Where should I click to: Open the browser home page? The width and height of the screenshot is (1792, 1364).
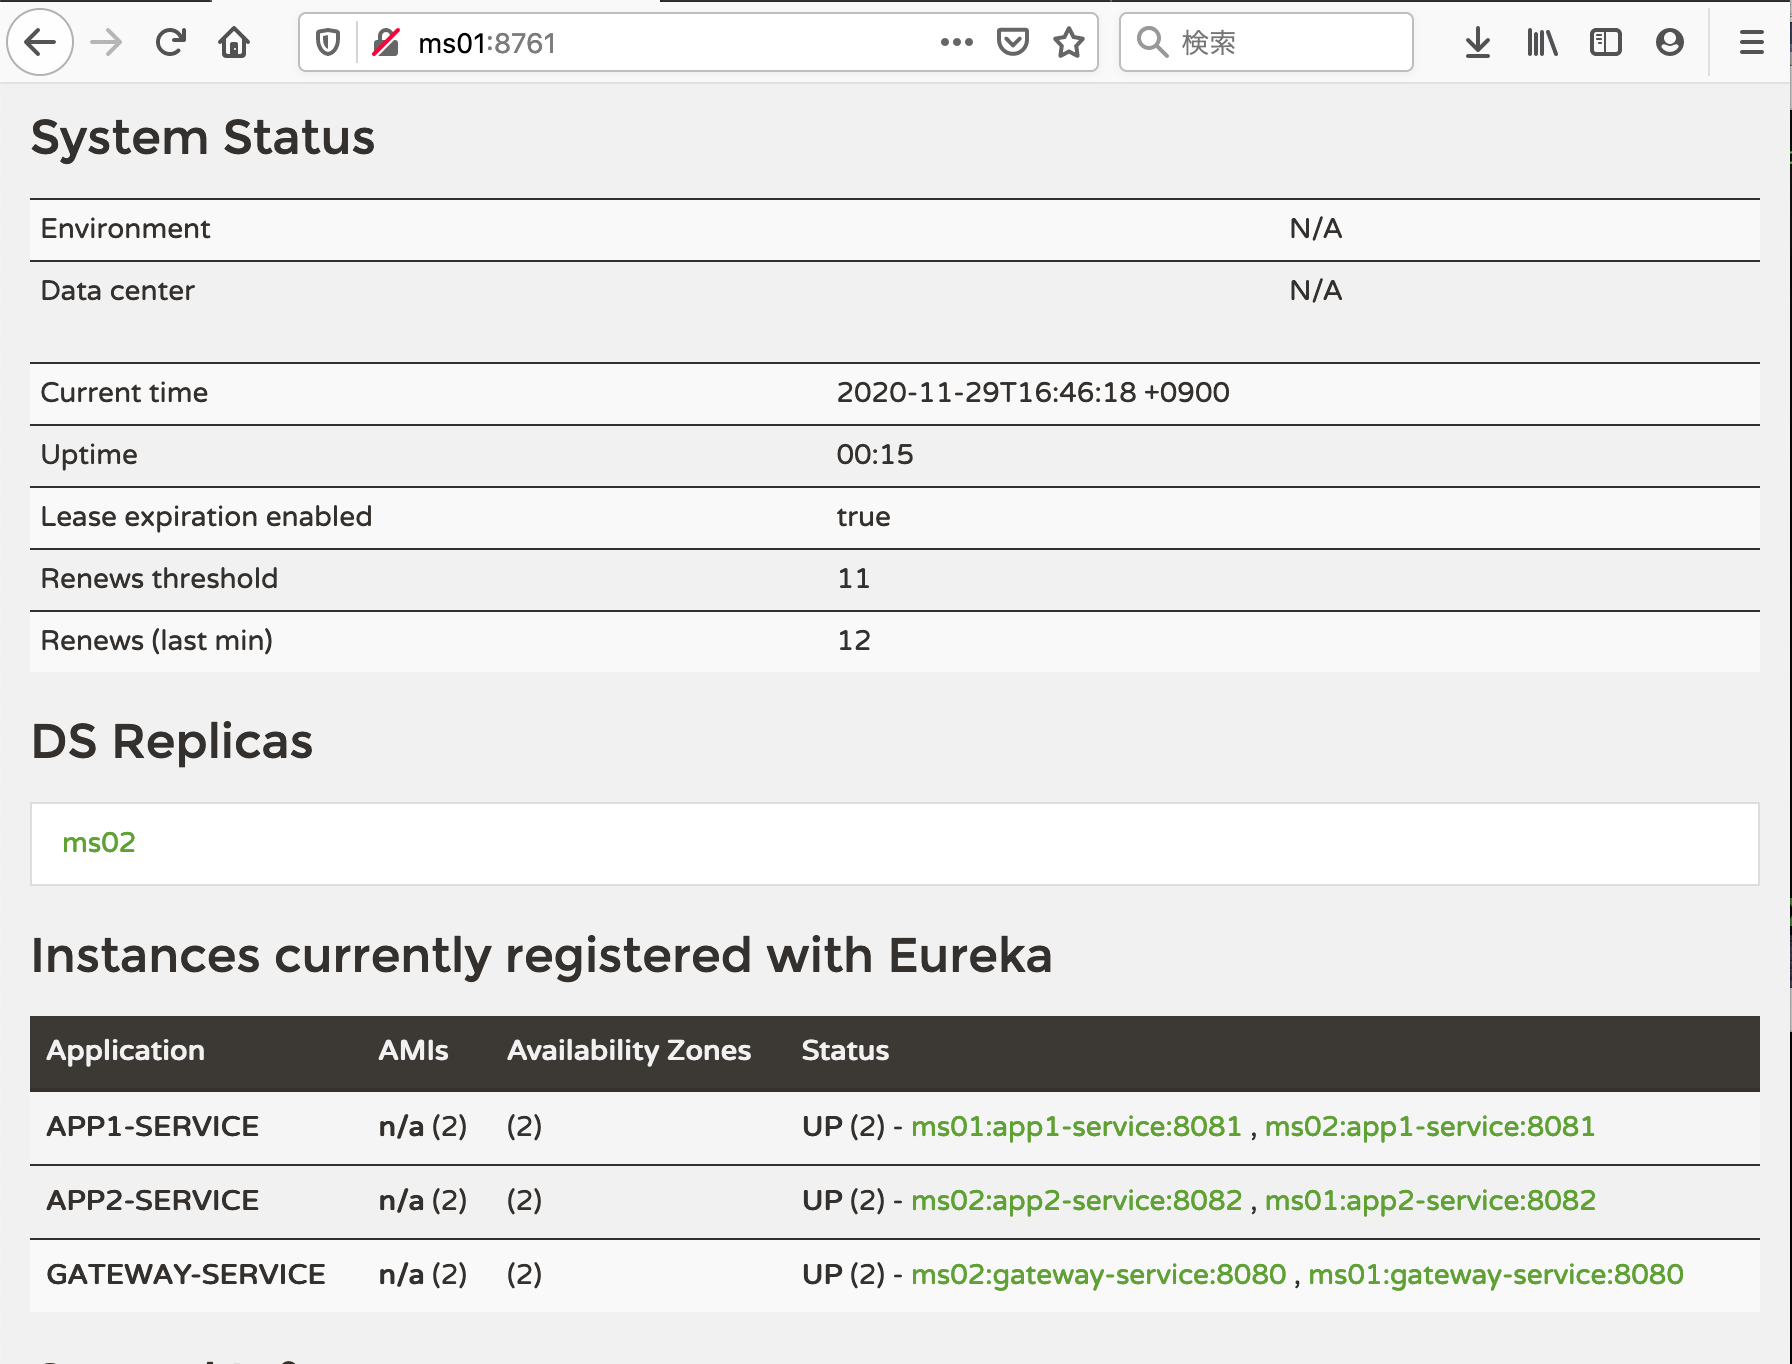click(x=234, y=42)
